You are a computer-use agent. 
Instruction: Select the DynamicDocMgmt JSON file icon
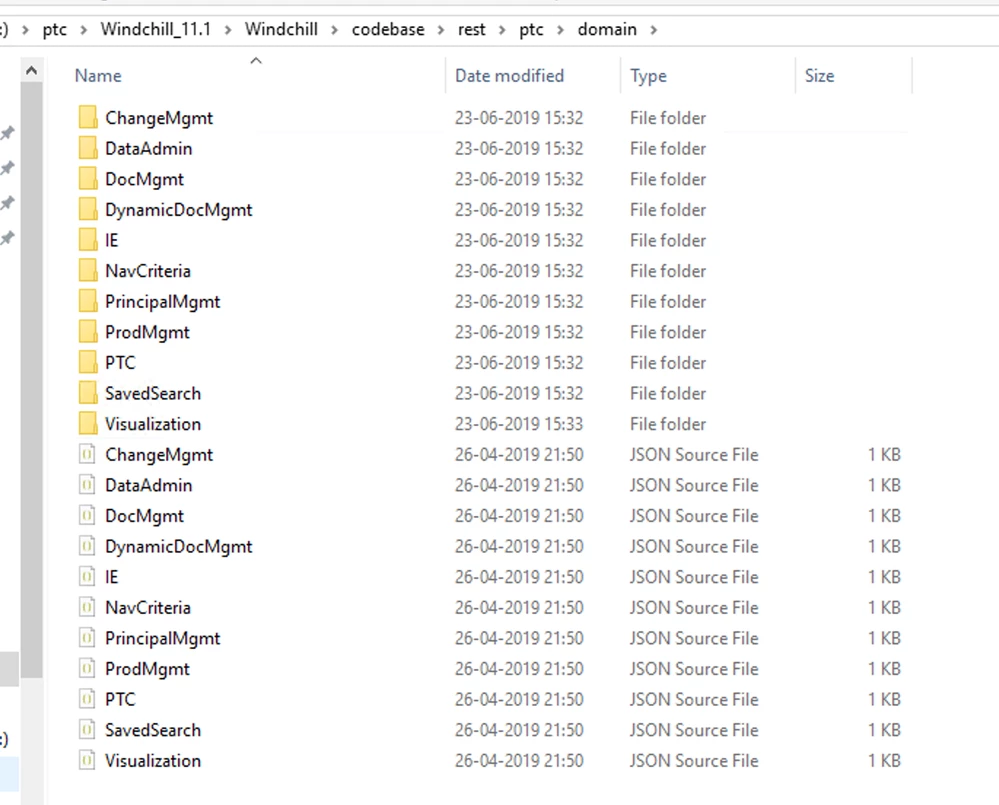[x=87, y=546]
